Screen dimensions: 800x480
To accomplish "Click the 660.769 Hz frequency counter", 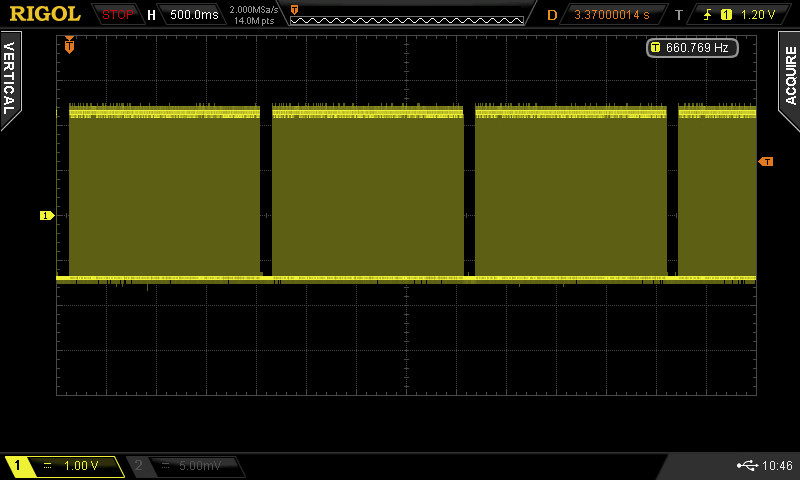I will coord(692,47).
